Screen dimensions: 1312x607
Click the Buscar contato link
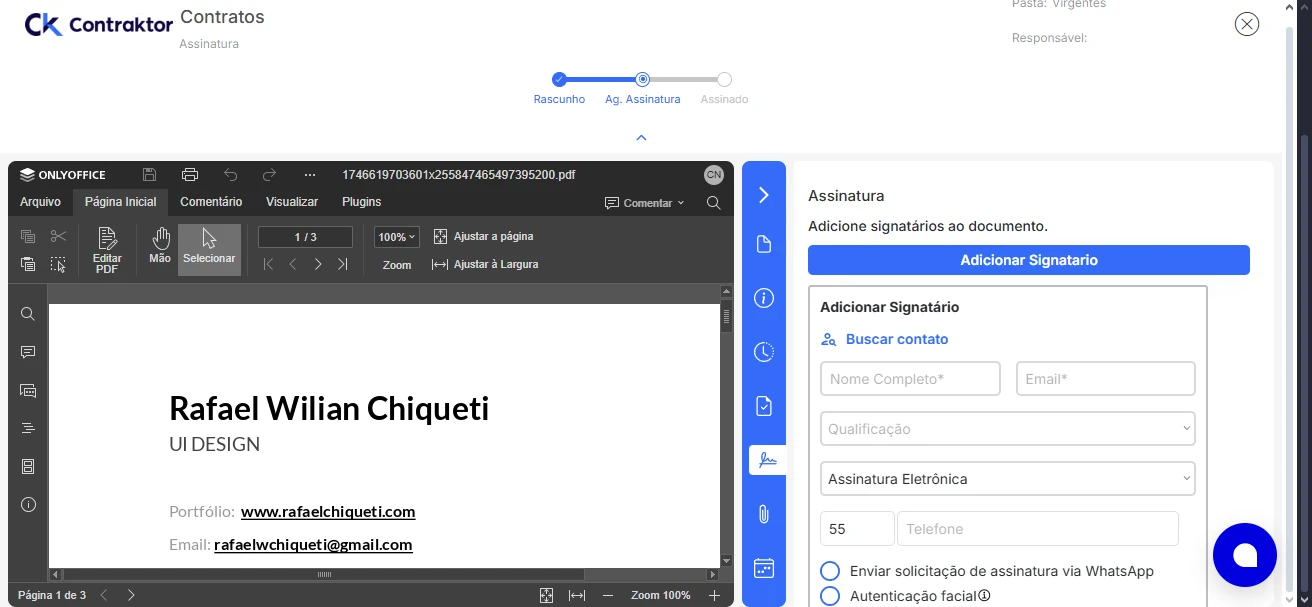point(896,339)
